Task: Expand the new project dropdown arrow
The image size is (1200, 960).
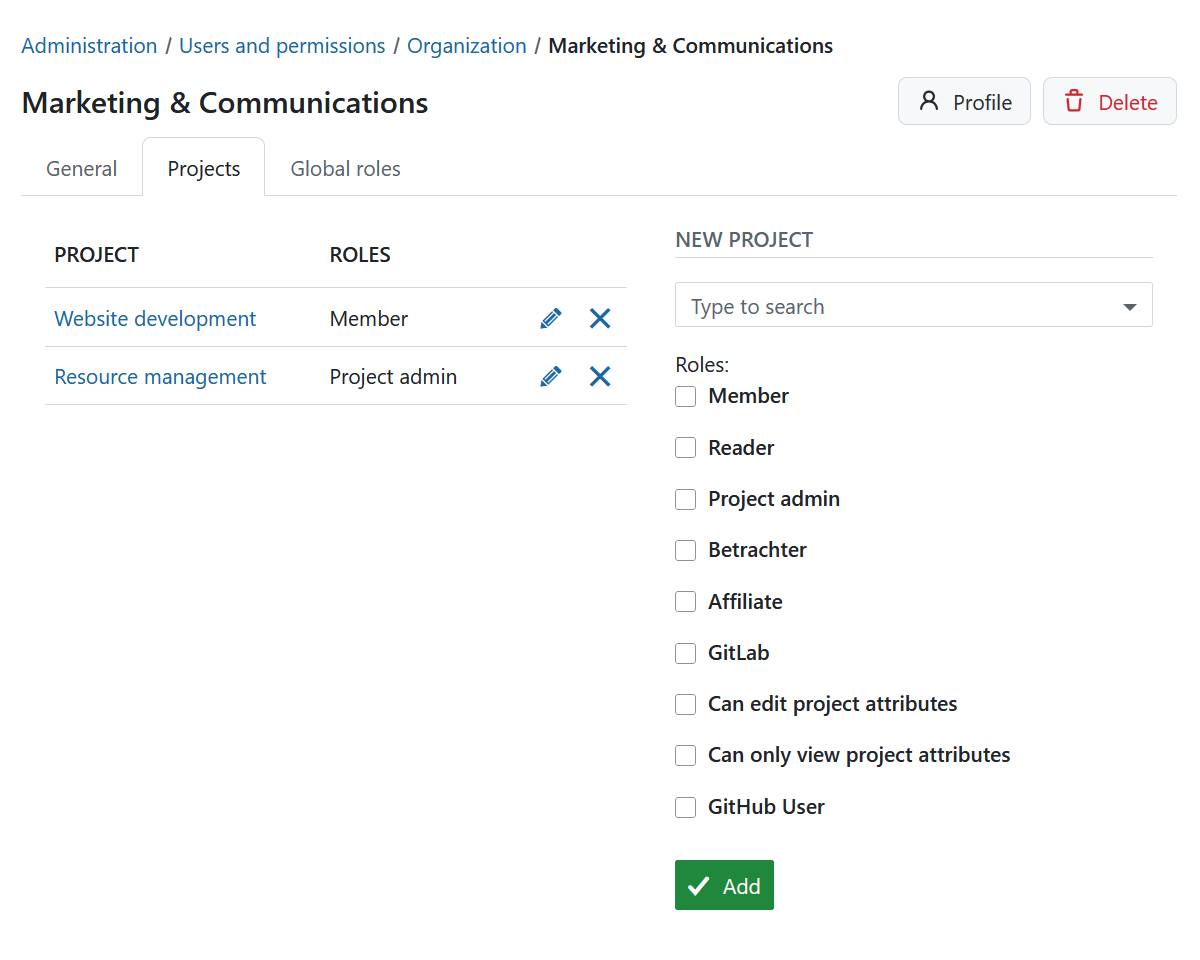Action: 1130,307
